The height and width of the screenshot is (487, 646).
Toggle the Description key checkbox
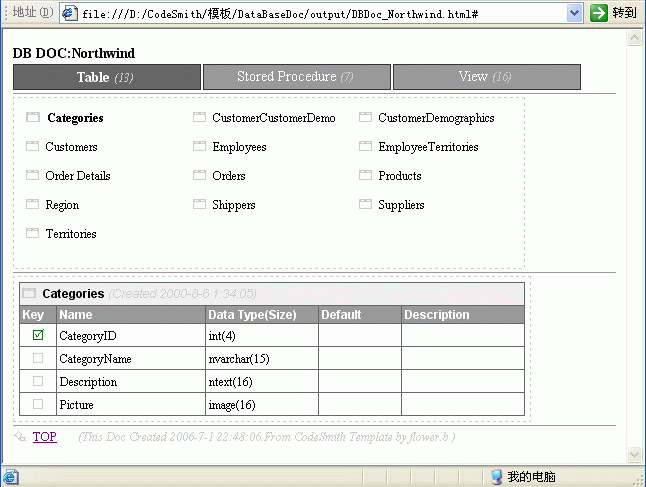(38, 381)
